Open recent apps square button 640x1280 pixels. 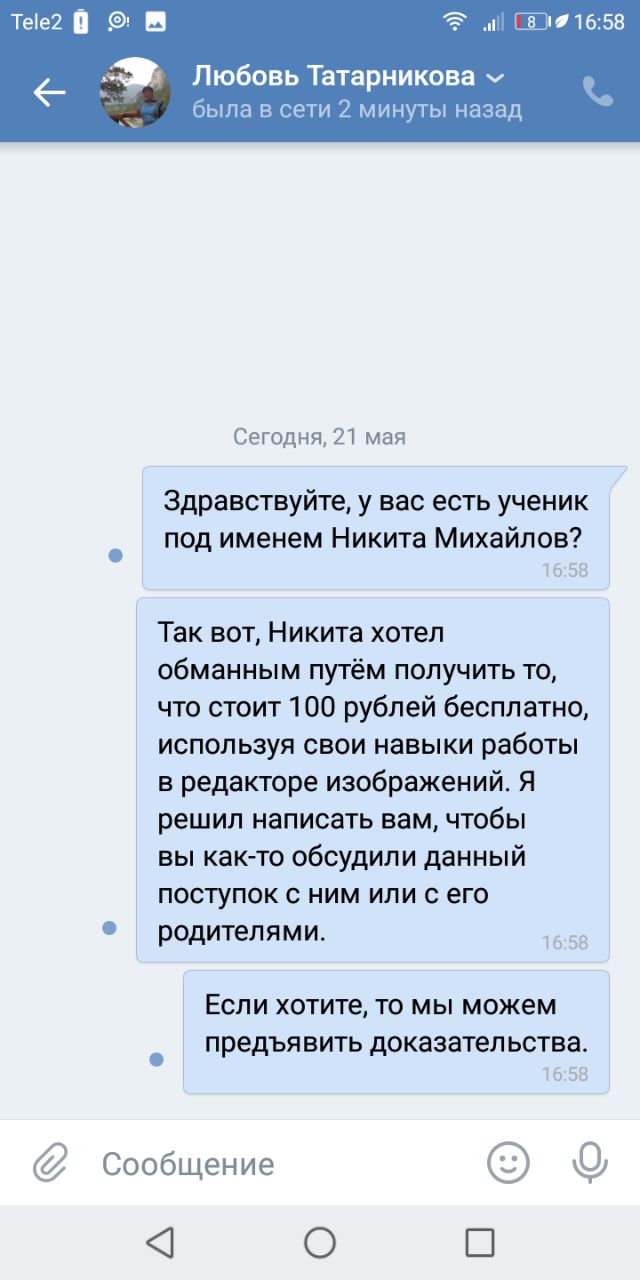(x=480, y=1242)
